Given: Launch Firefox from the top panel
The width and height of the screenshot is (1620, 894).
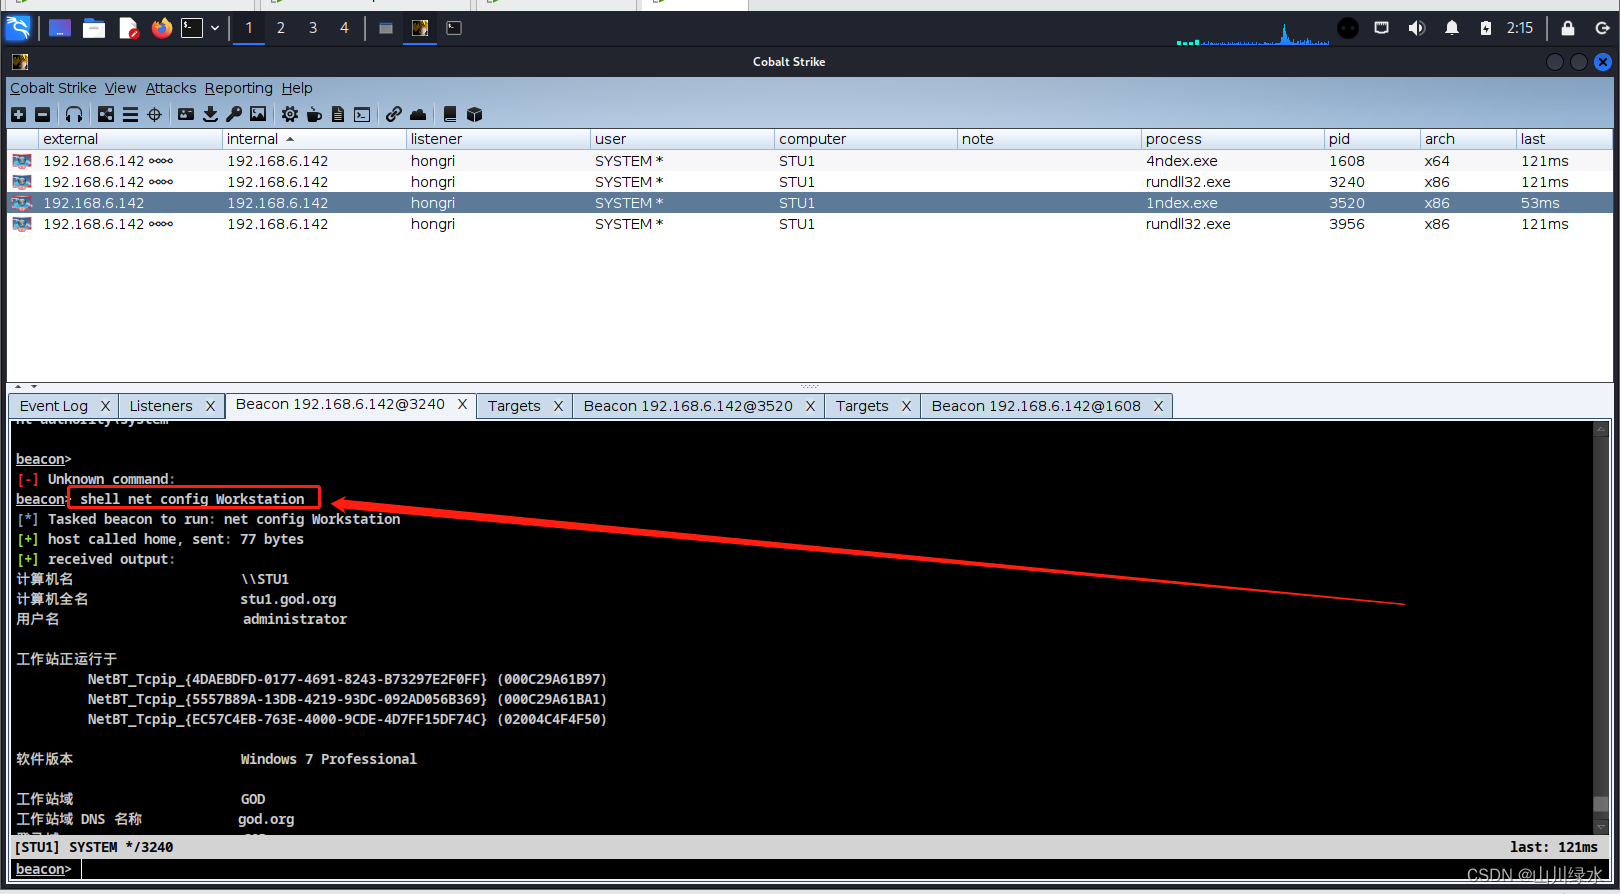Looking at the screenshot, I should 162,28.
